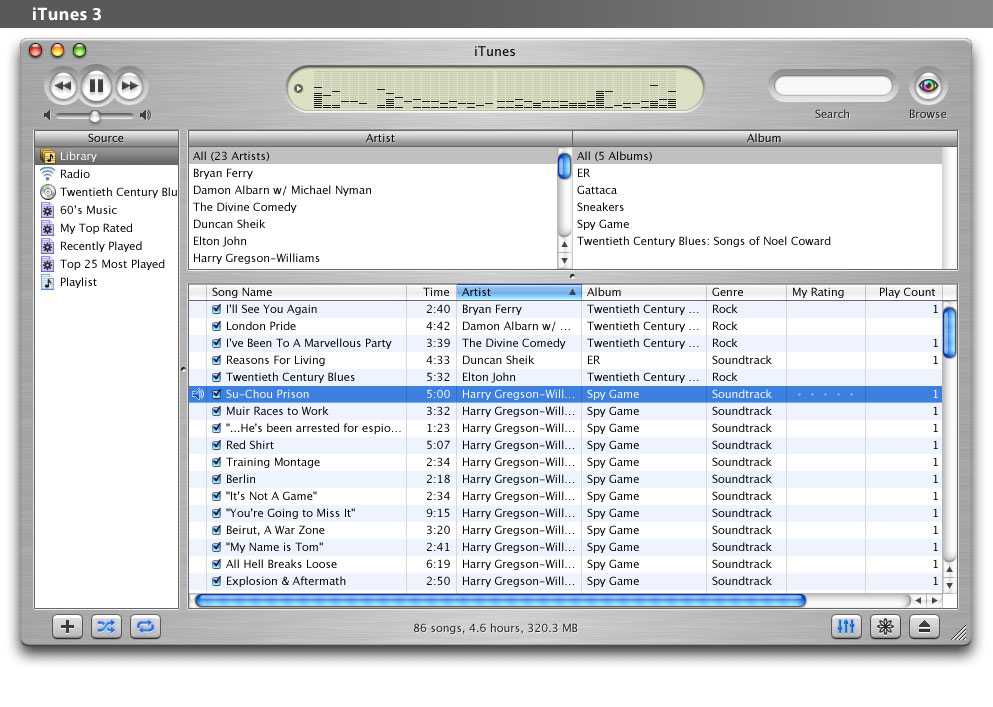The height and width of the screenshot is (707, 993).
Task: Select All (23 Artists) in browser
Action: [374, 156]
